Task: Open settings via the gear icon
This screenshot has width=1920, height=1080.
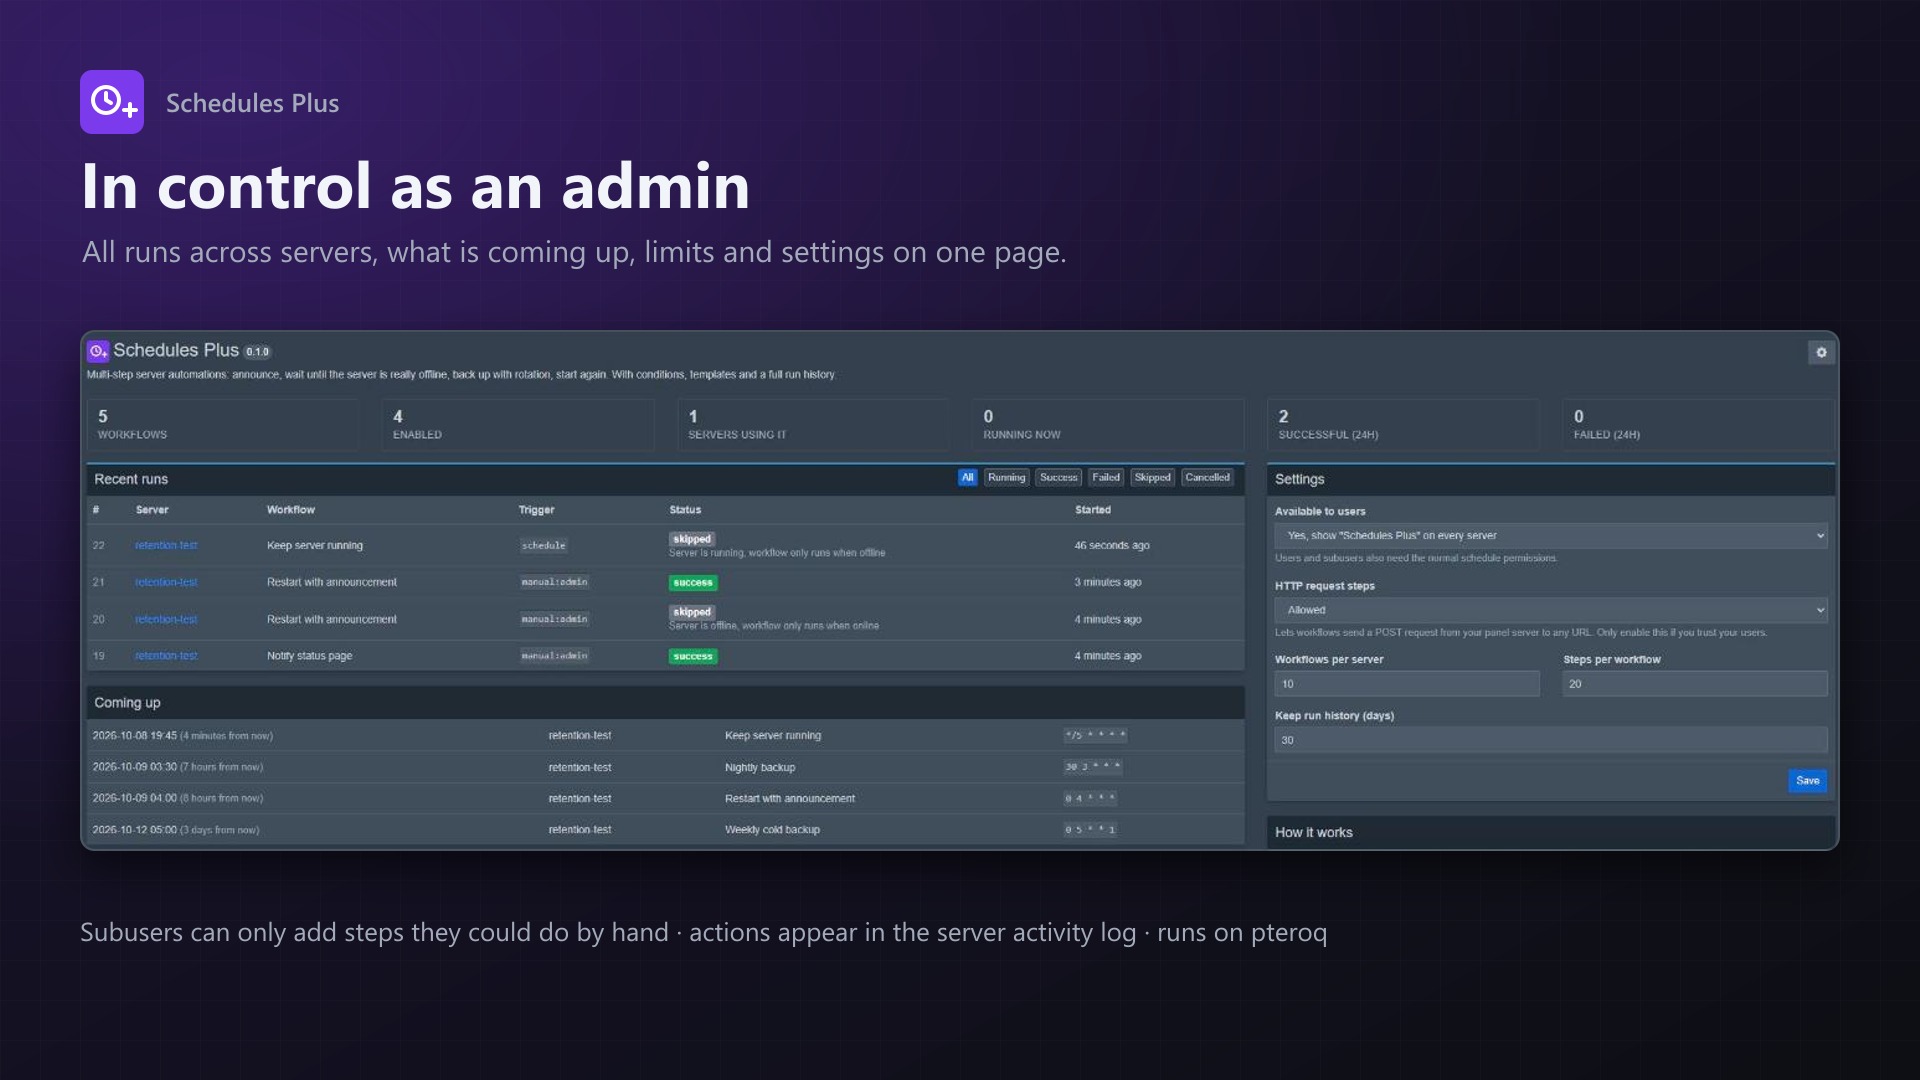Action: pyautogui.click(x=1821, y=352)
